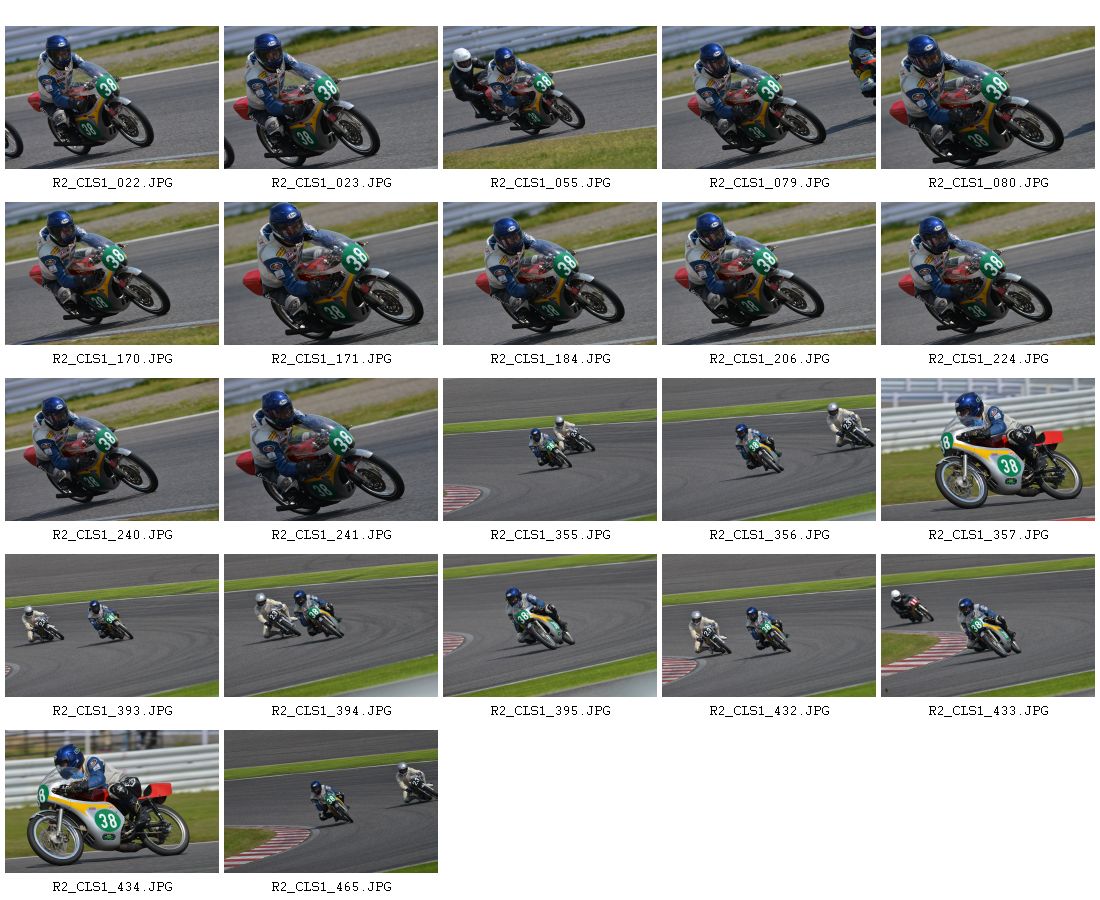Select thumbnail R2_CLS1_170.JPG
This screenshot has height=900, width=1100.
coord(112,274)
